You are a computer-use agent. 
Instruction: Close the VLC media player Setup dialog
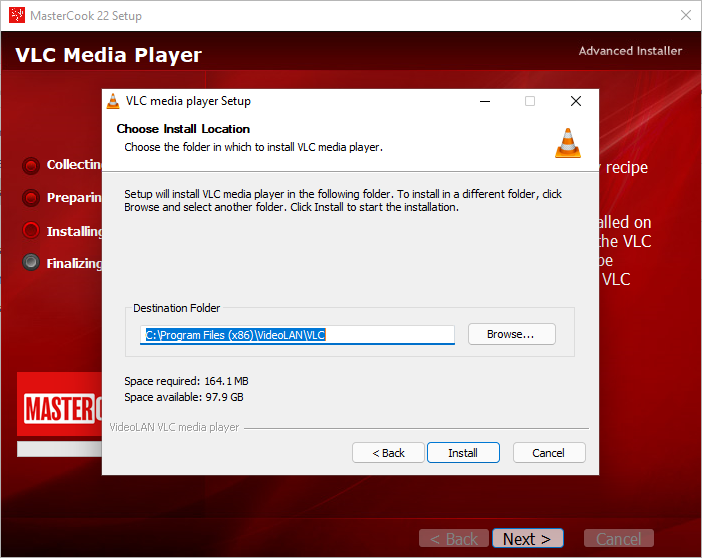(x=576, y=101)
